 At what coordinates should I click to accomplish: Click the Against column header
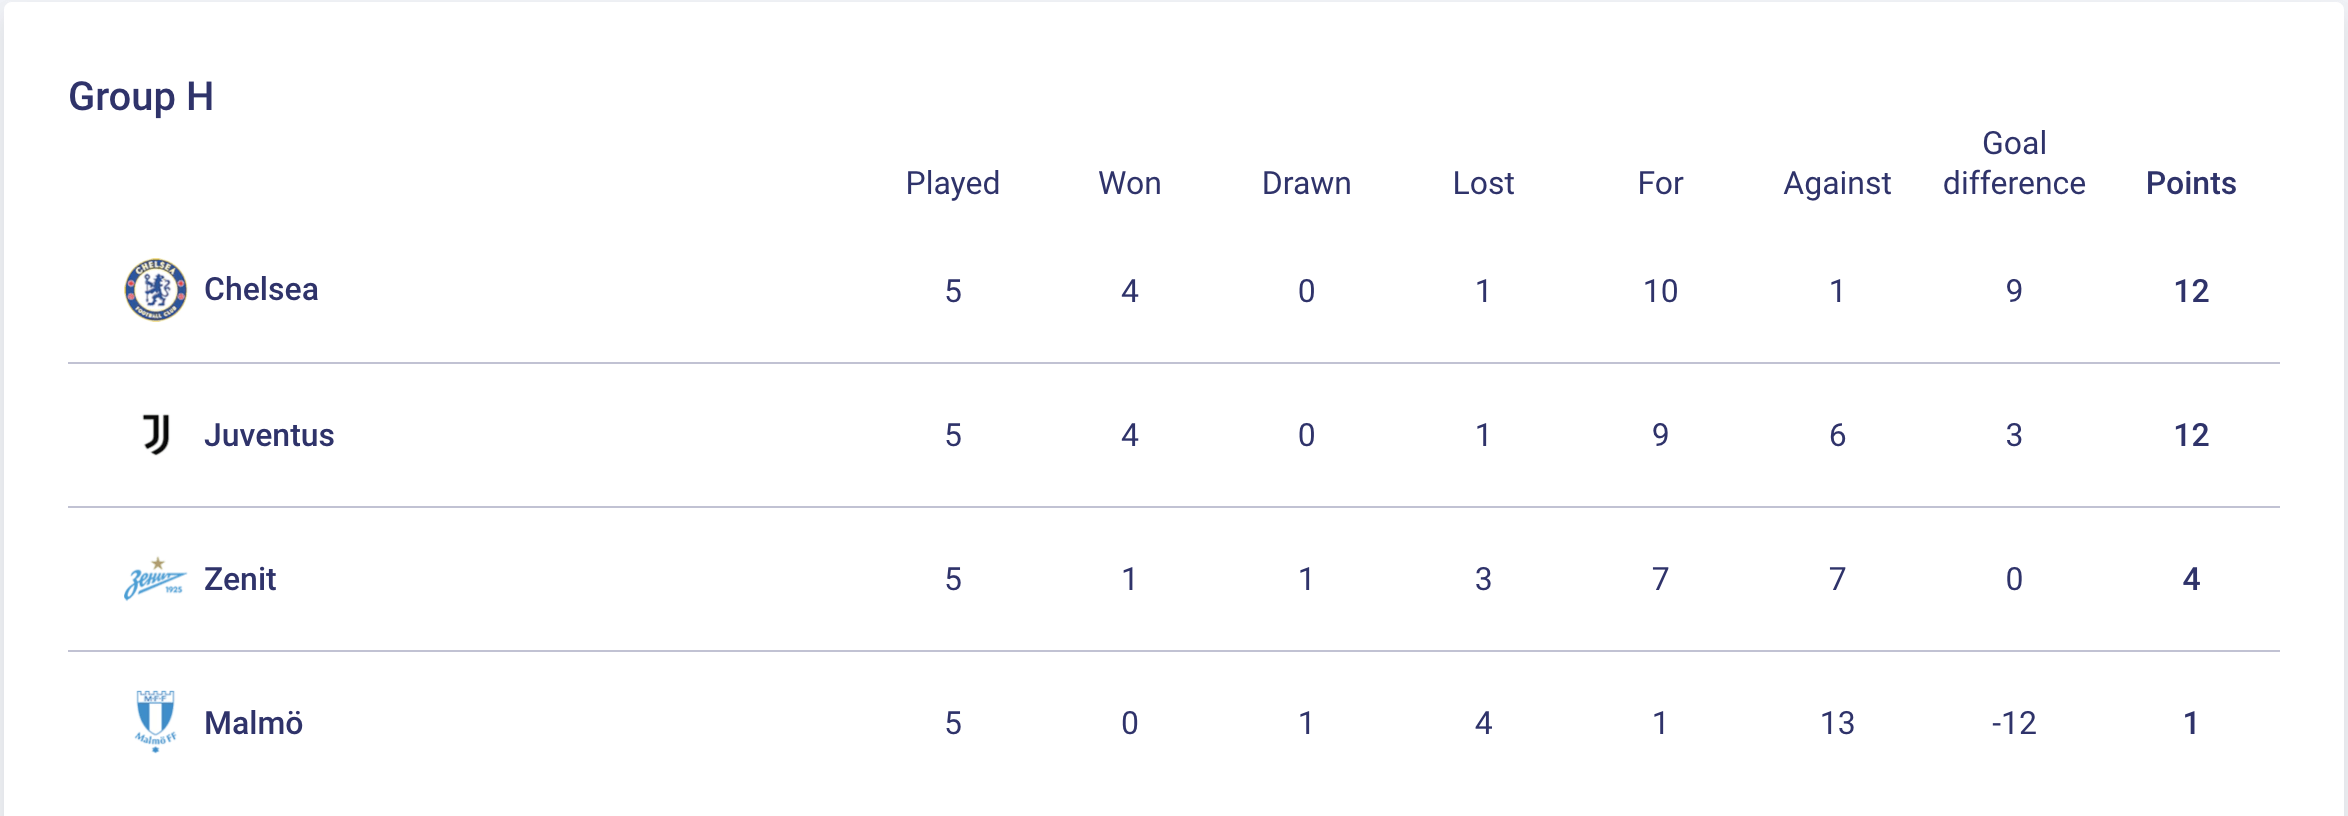(x=1837, y=183)
